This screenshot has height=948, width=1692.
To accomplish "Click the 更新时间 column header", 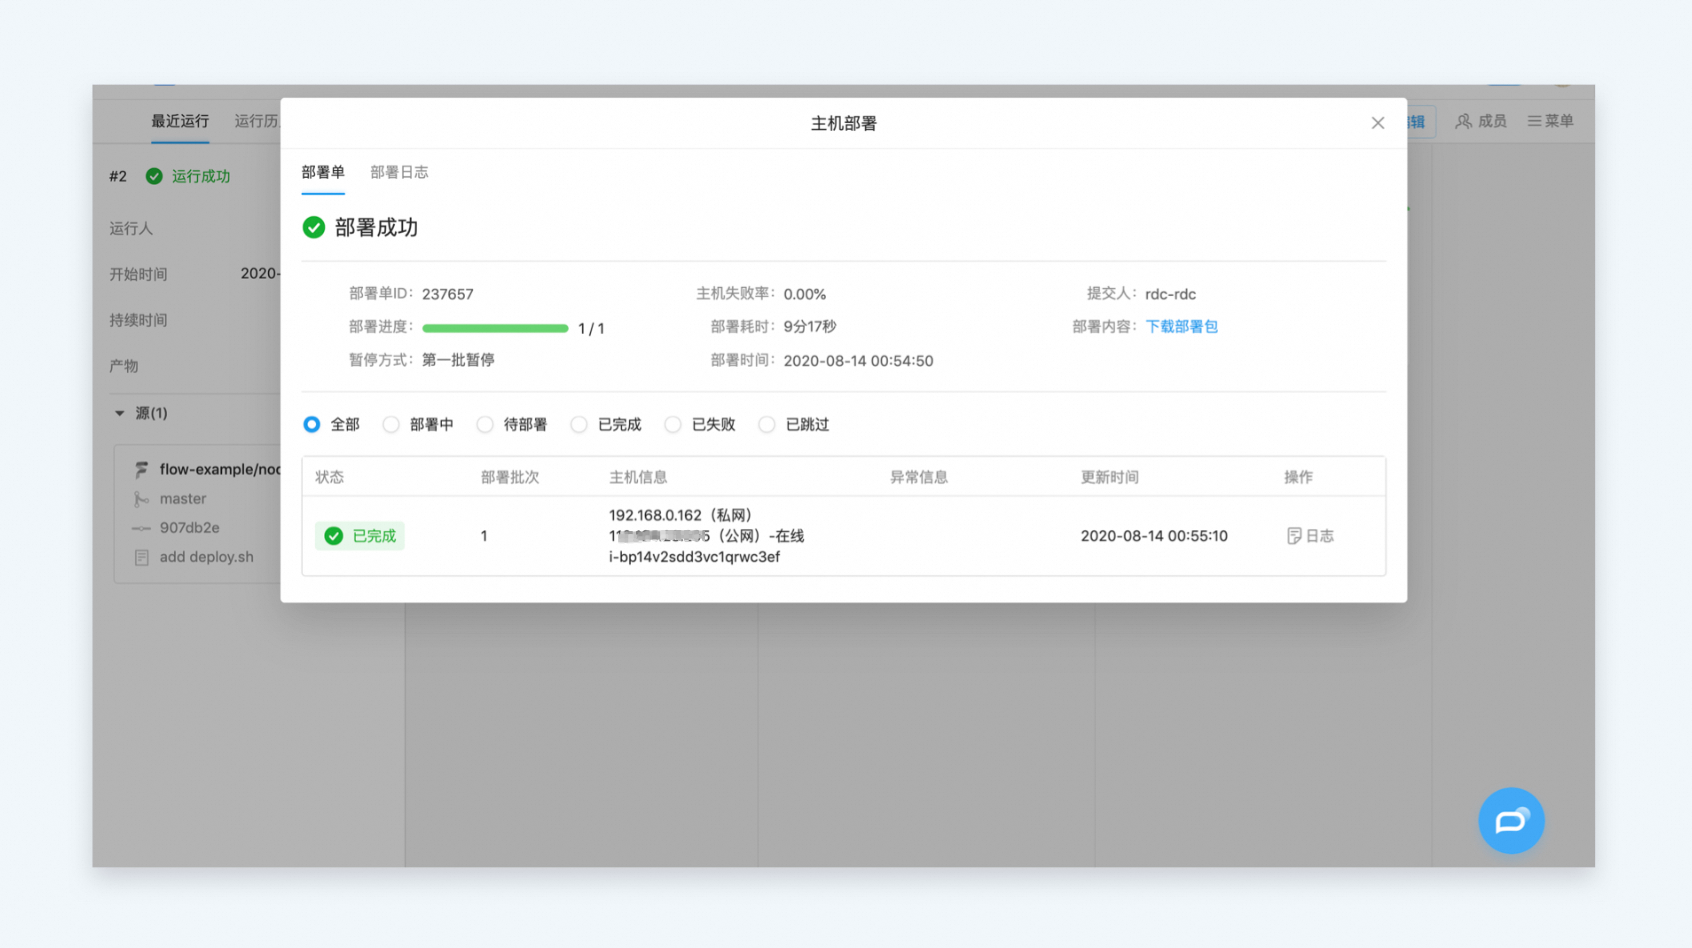I will (1110, 477).
